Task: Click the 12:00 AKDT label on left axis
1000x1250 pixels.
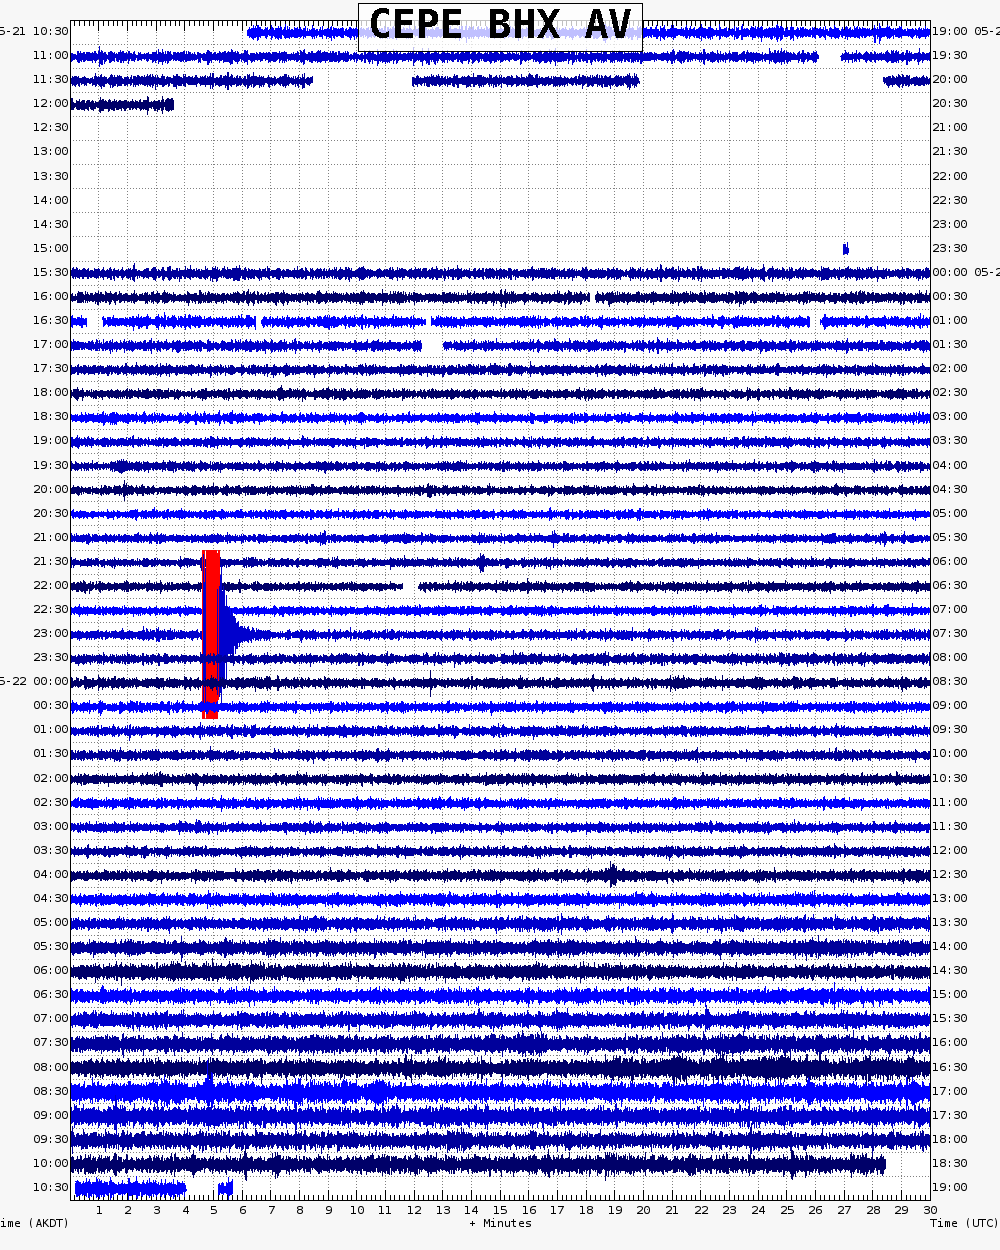Action: [50, 103]
